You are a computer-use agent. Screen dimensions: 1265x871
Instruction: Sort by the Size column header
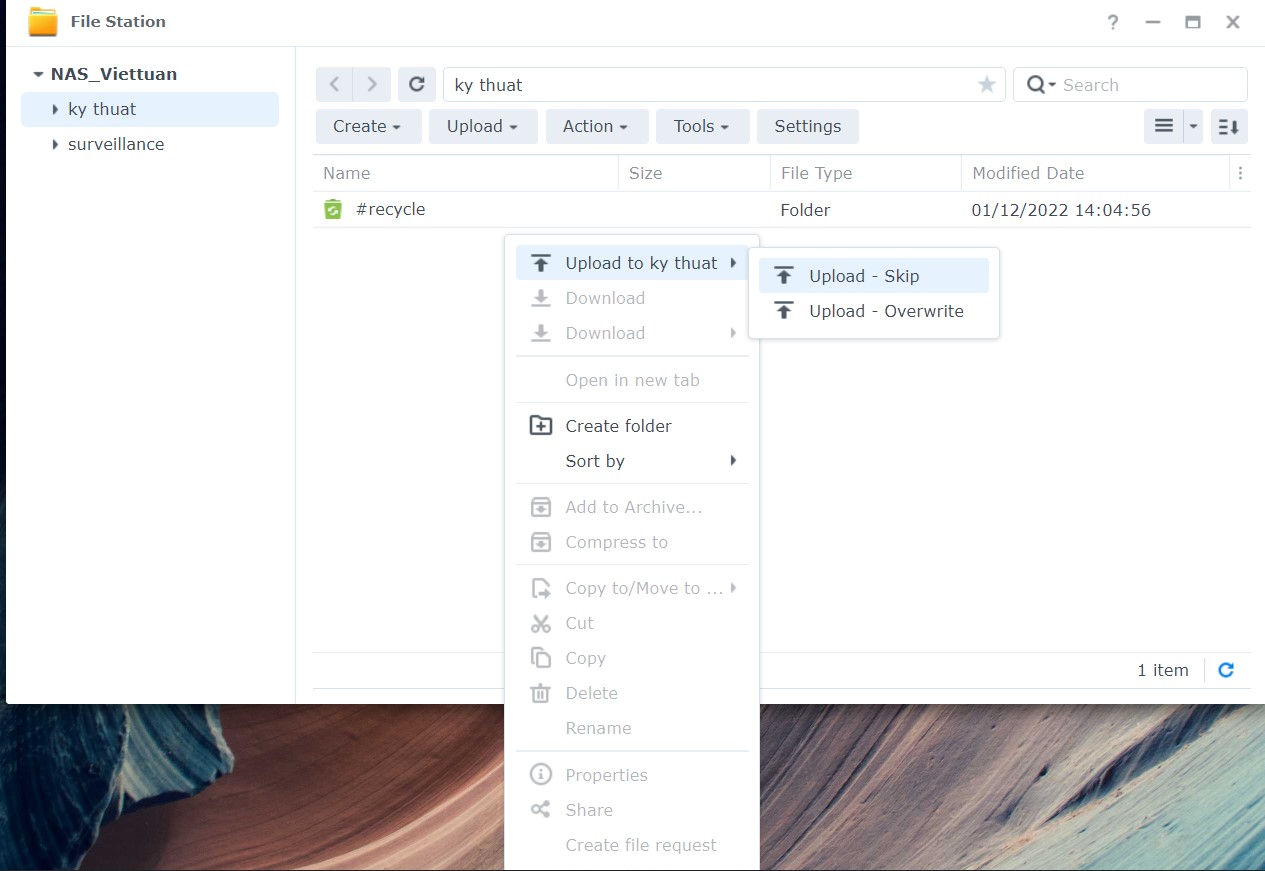click(x=694, y=173)
